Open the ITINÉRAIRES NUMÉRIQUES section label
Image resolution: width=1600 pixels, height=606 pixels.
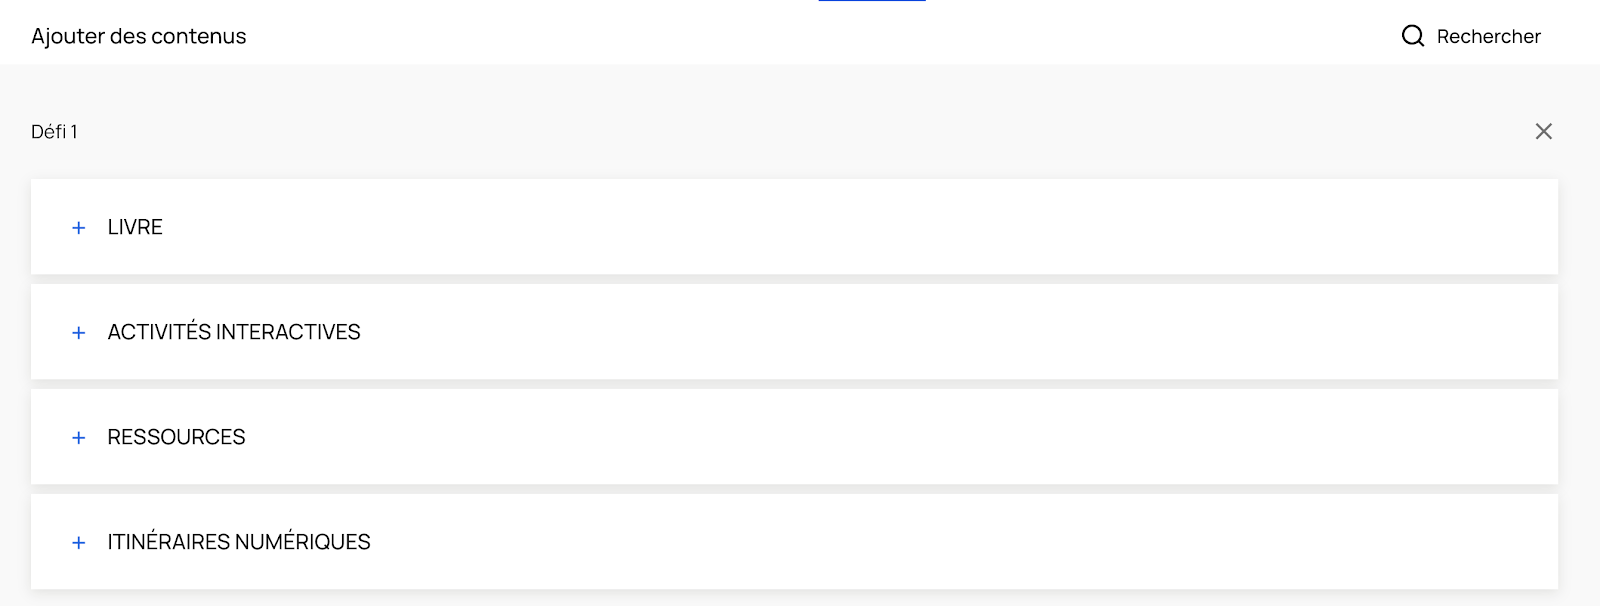tap(239, 542)
